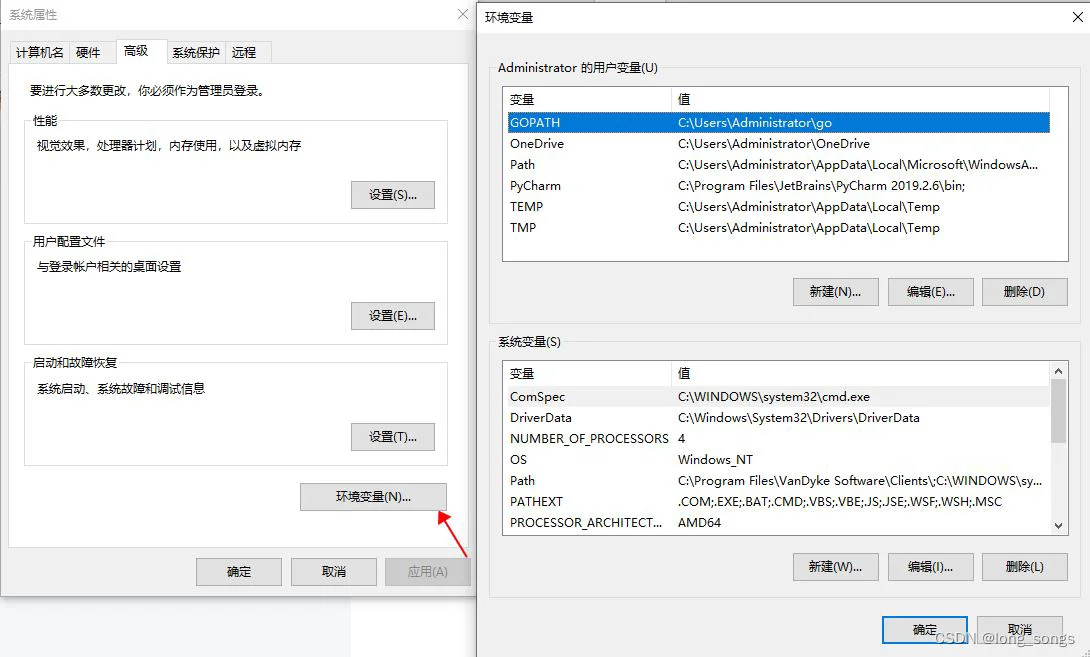The height and width of the screenshot is (657, 1090).
Task: Click the AMD64 value cell
Action: [x=699, y=522]
